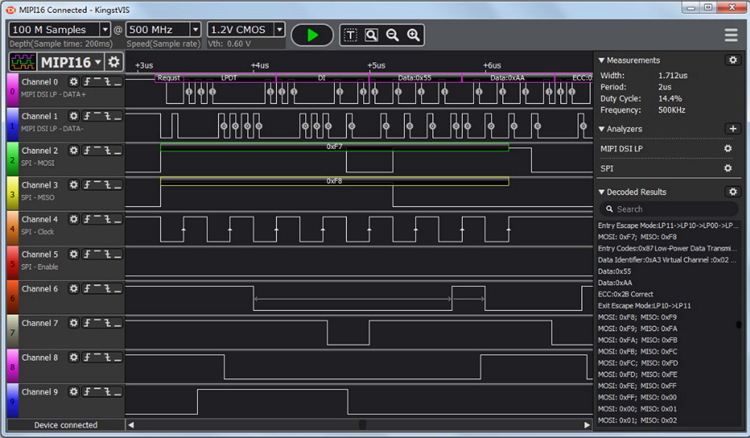Open MIPI DSI LP analyzer settings gear

coord(728,148)
